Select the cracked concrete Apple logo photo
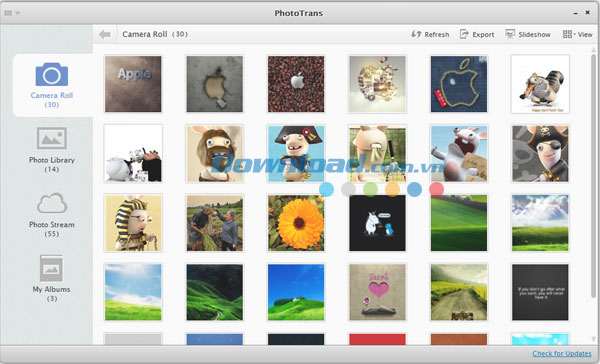Viewport: 600px width, 364px height. 215,84
